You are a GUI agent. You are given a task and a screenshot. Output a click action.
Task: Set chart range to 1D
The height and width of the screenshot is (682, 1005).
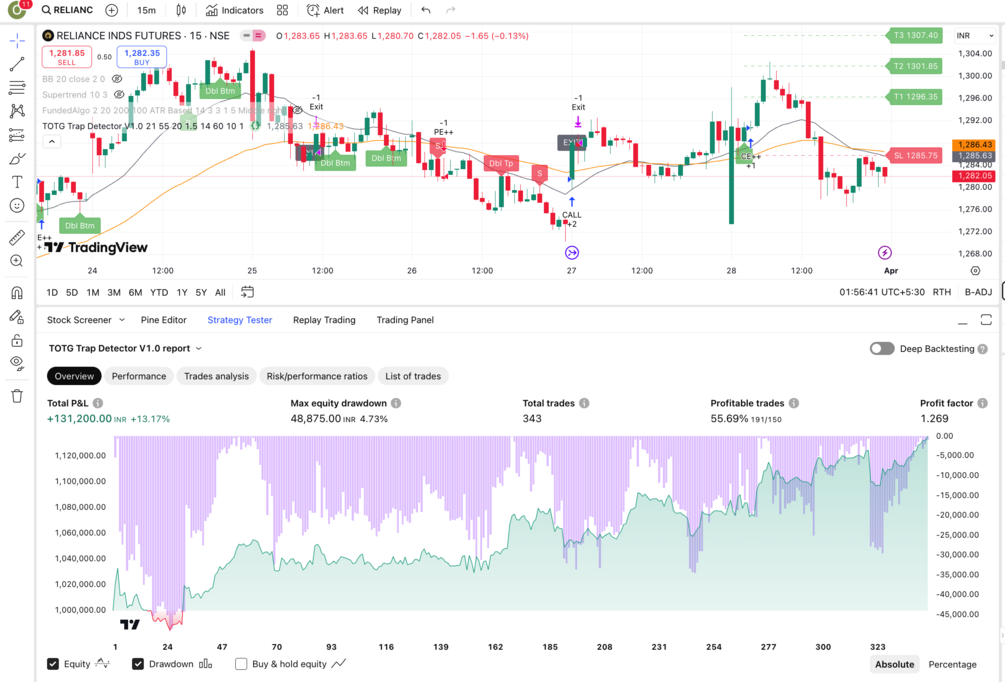53,292
